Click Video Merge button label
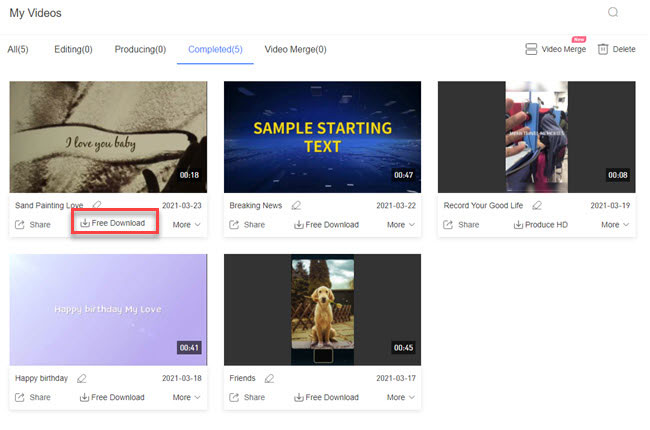 point(564,49)
